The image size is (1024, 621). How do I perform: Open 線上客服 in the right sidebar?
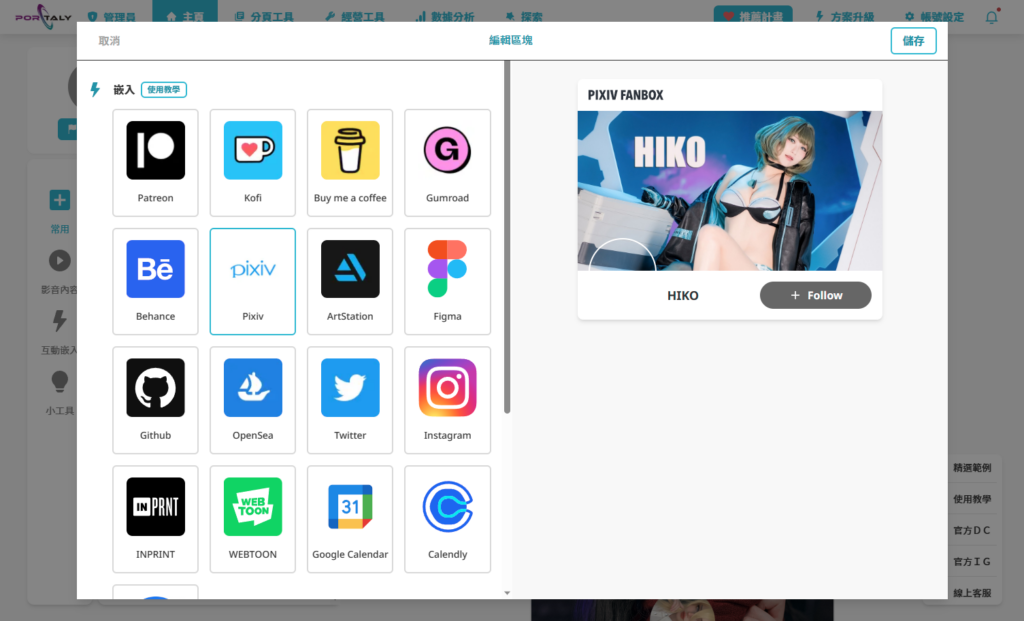click(972, 593)
